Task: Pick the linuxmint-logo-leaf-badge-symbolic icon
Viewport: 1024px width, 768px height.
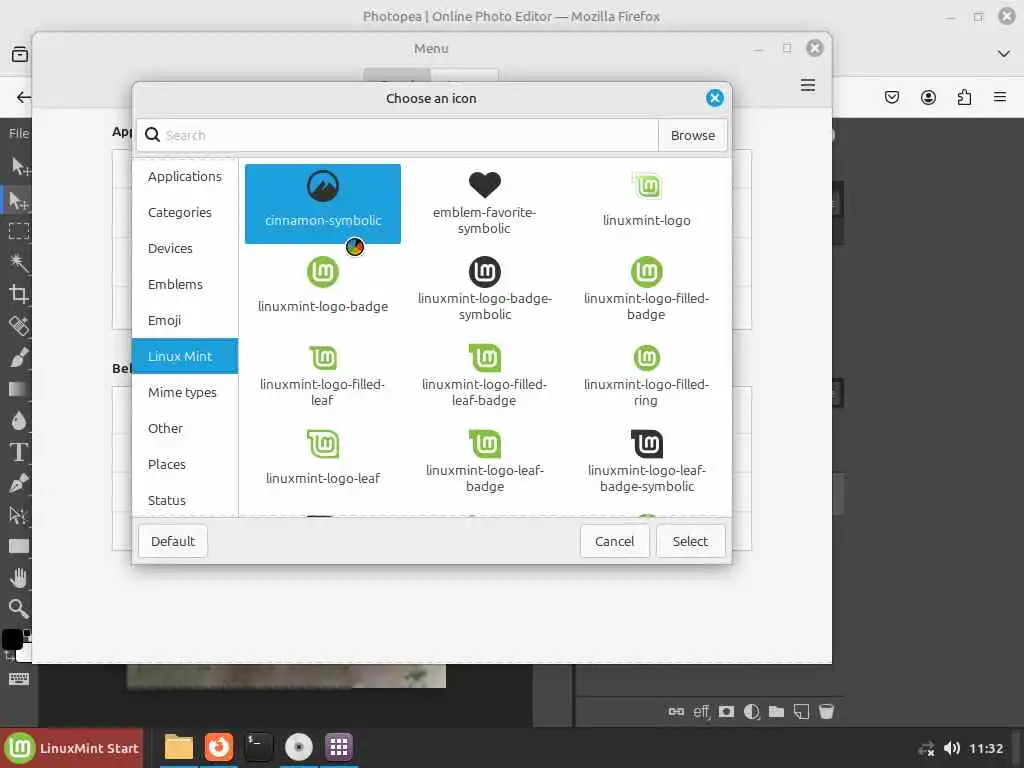Action: (x=647, y=460)
